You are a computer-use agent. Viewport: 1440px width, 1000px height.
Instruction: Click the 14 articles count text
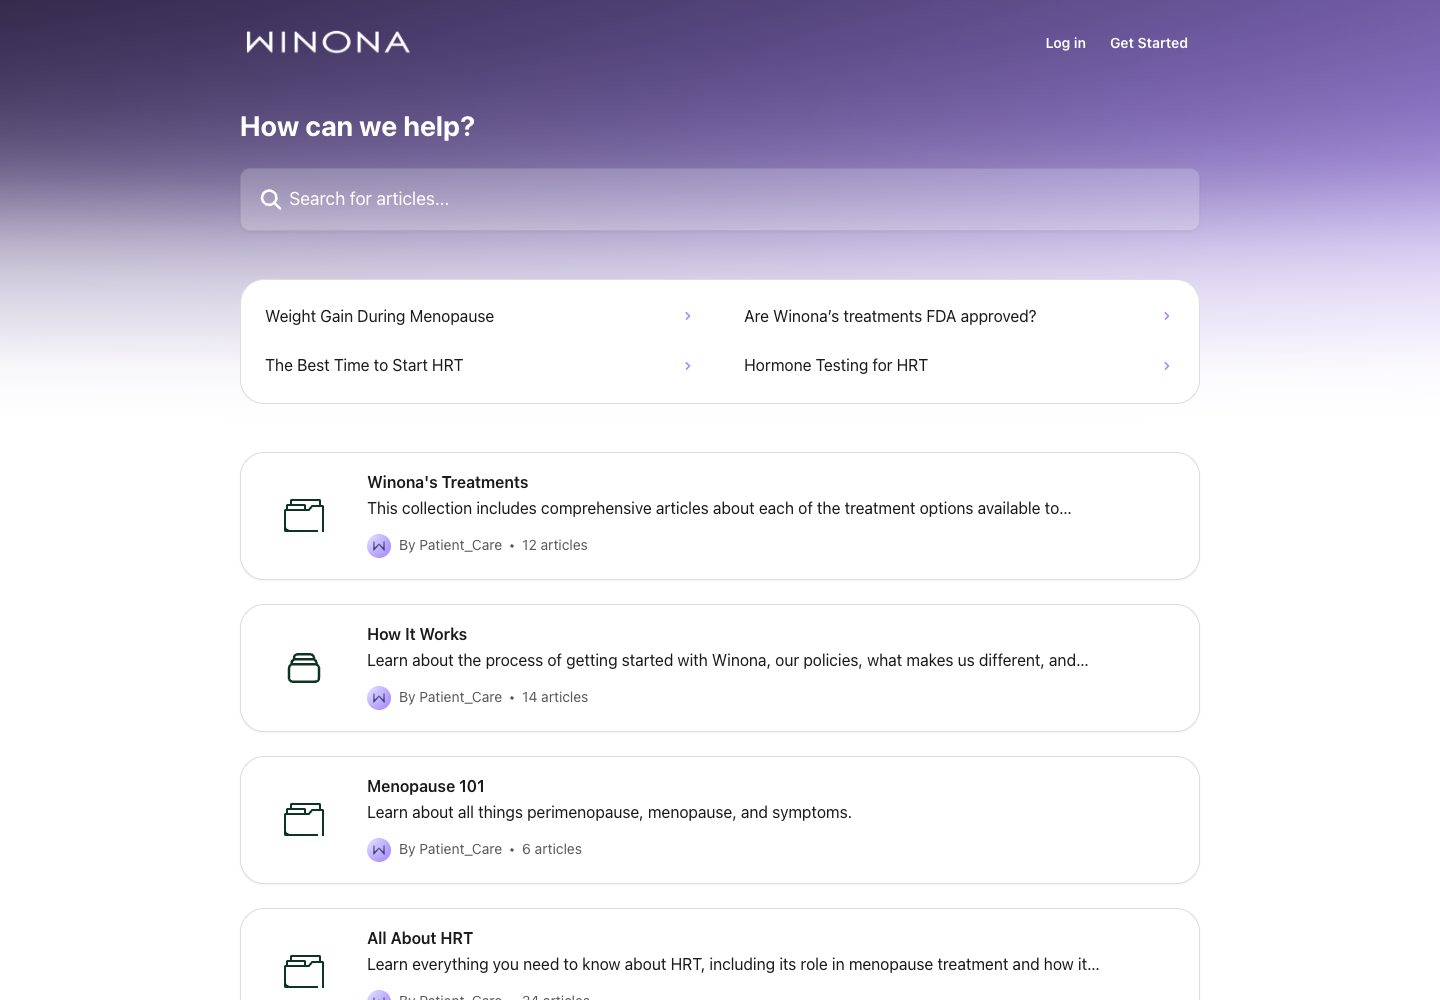555,697
